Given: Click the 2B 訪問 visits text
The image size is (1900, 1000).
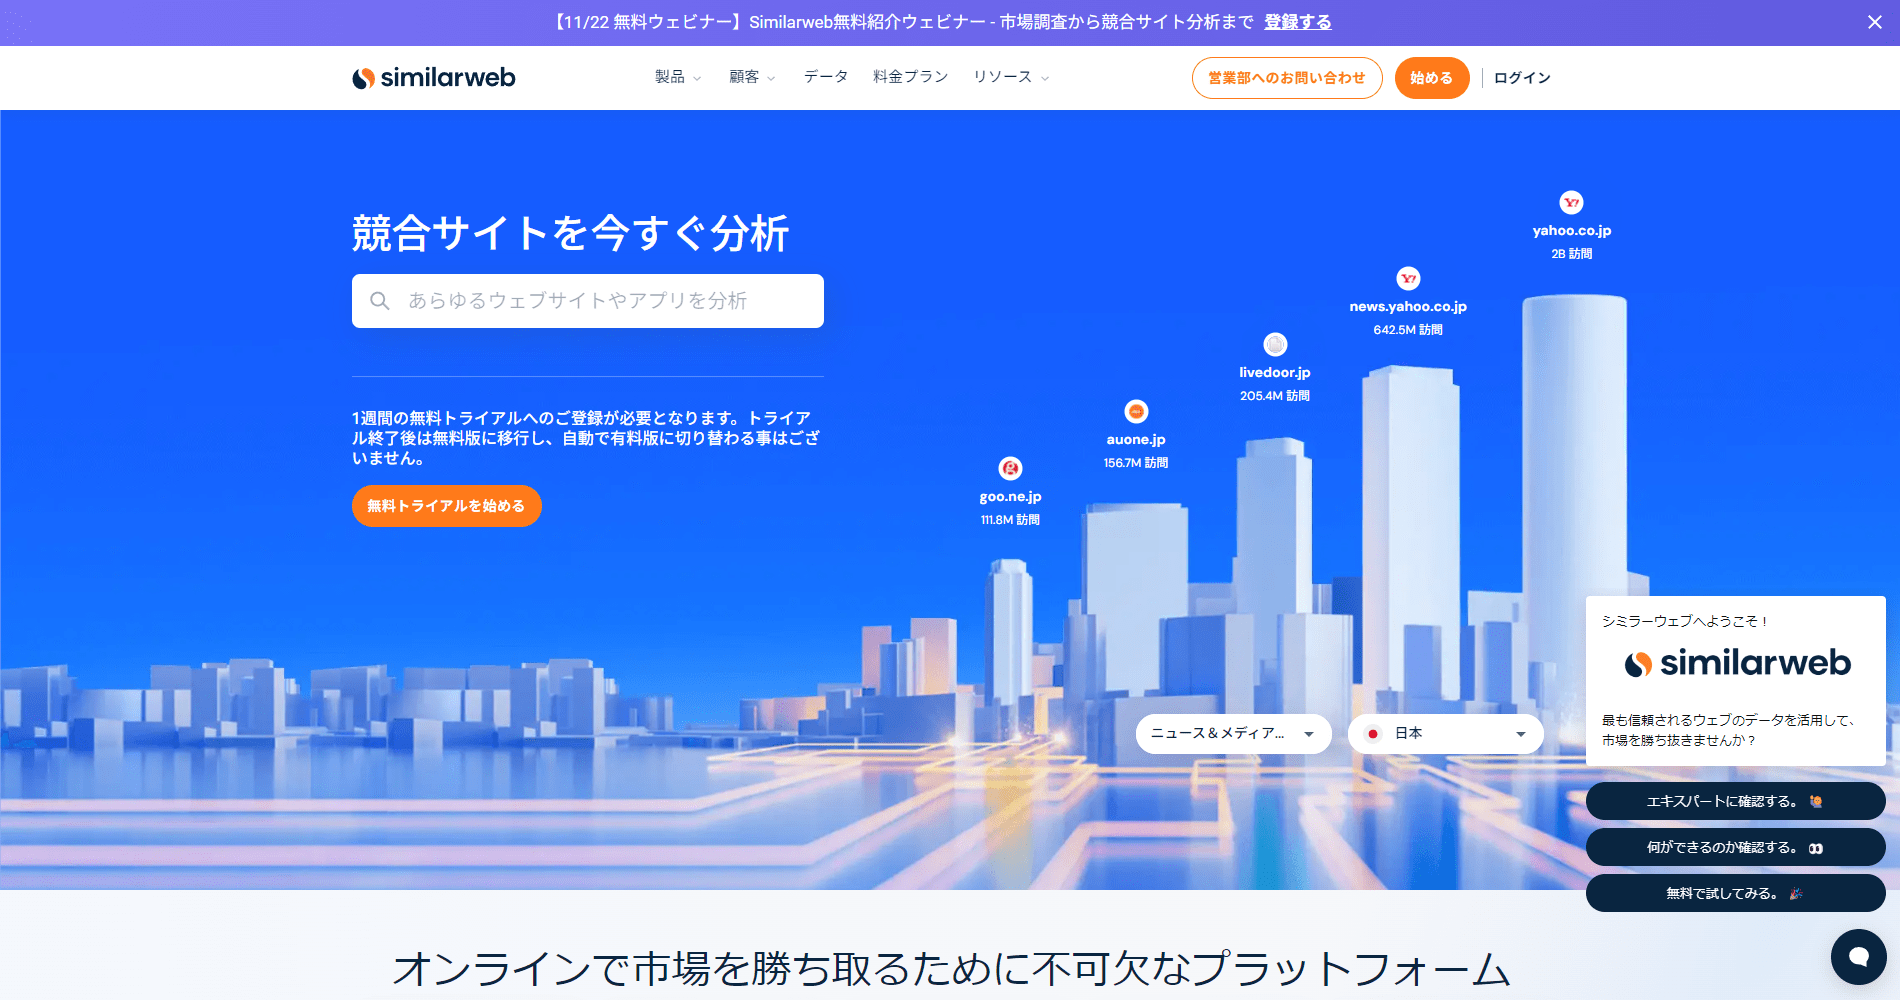Looking at the screenshot, I should pyautogui.click(x=1572, y=254).
